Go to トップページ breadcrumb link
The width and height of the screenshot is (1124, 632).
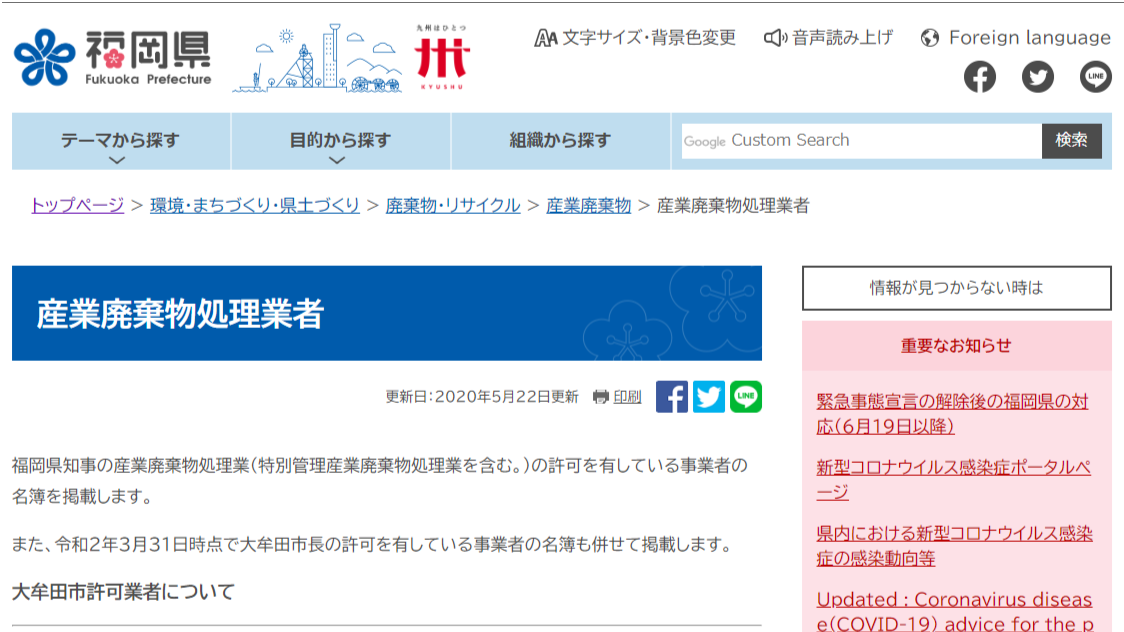pos(77,205)
